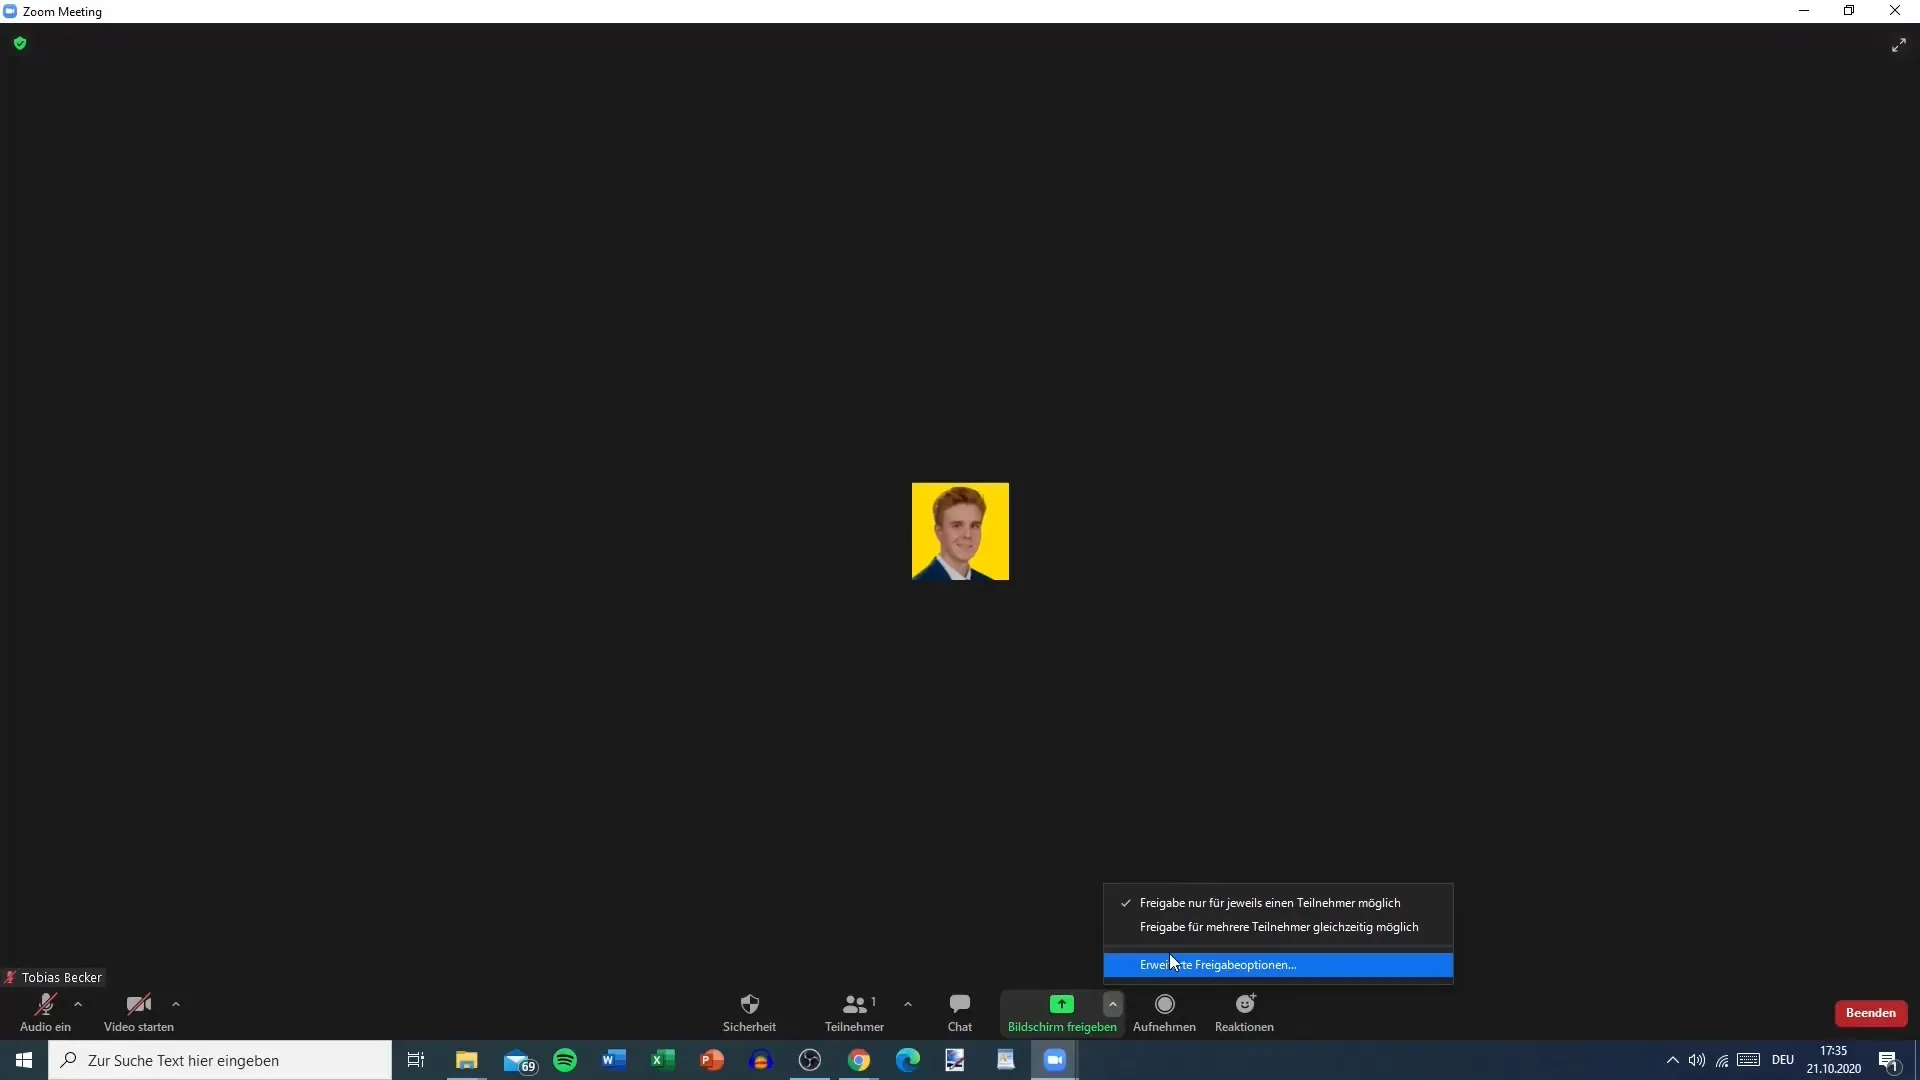Open the Windows Start menu
Screen dimensions: 1920x1080
pyautogui.click(x=24, y=1060)
